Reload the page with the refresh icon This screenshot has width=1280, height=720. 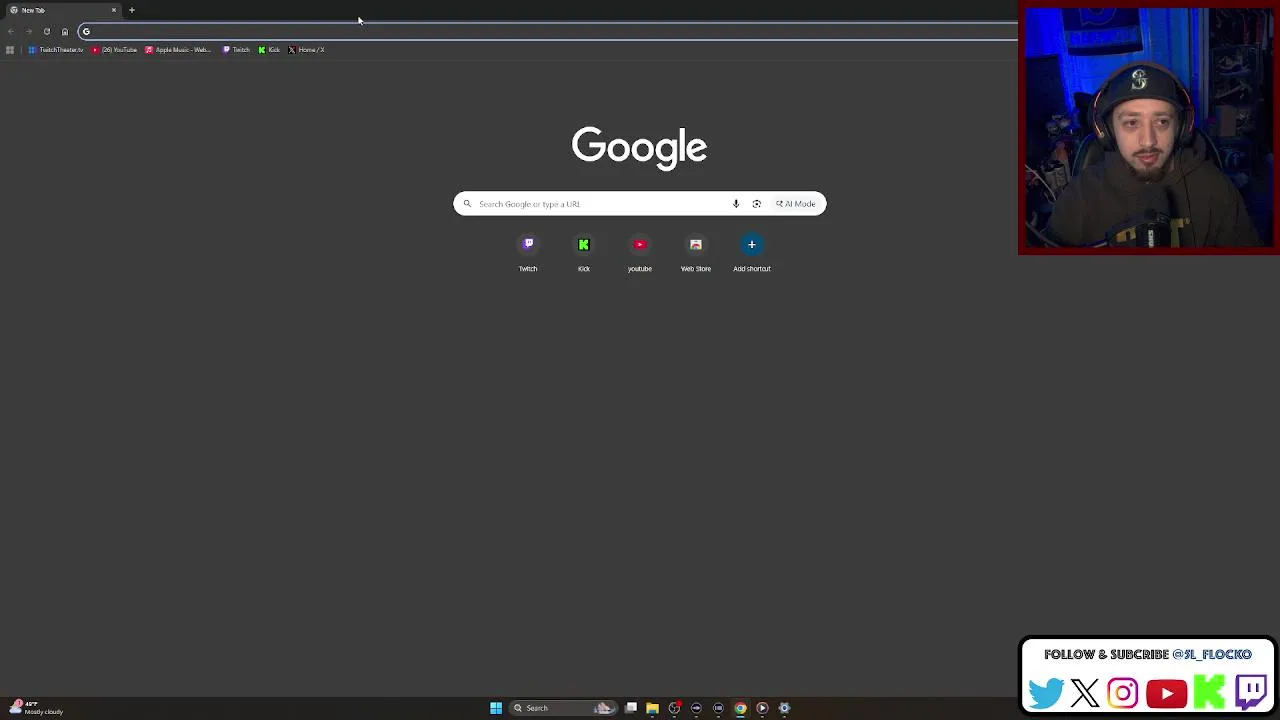click(x=47, y=32)
